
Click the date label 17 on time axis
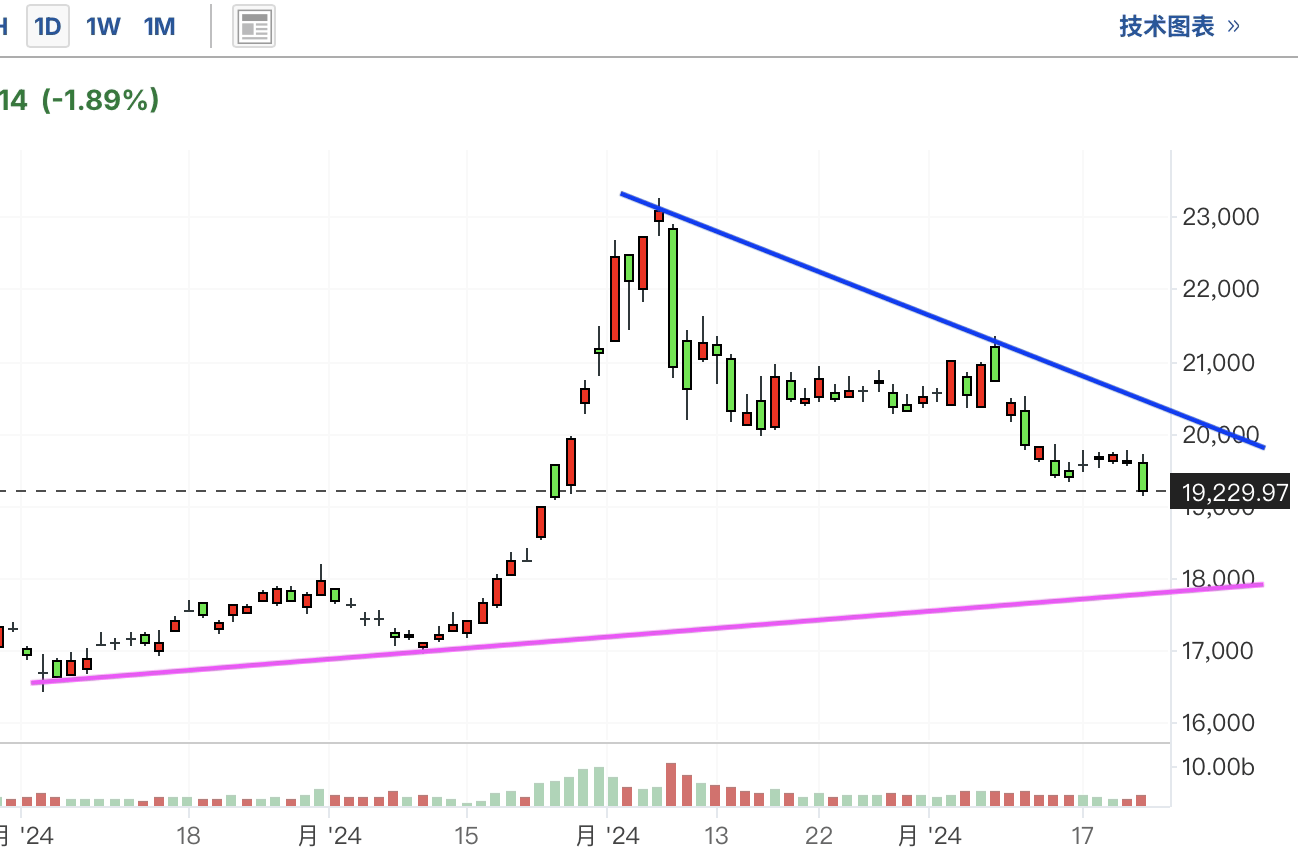pyautogui.click(x=1081, y=834)
